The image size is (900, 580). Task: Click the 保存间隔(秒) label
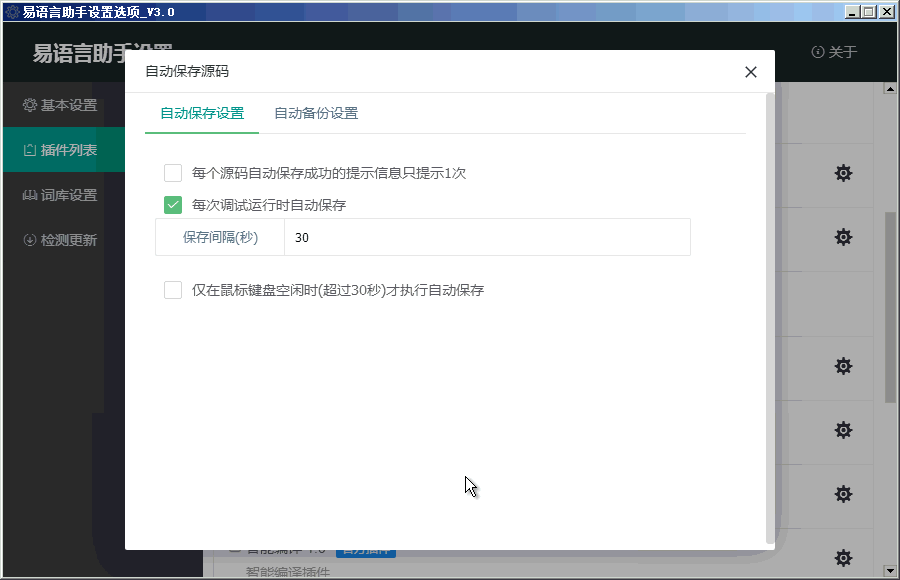coord(220,237)
